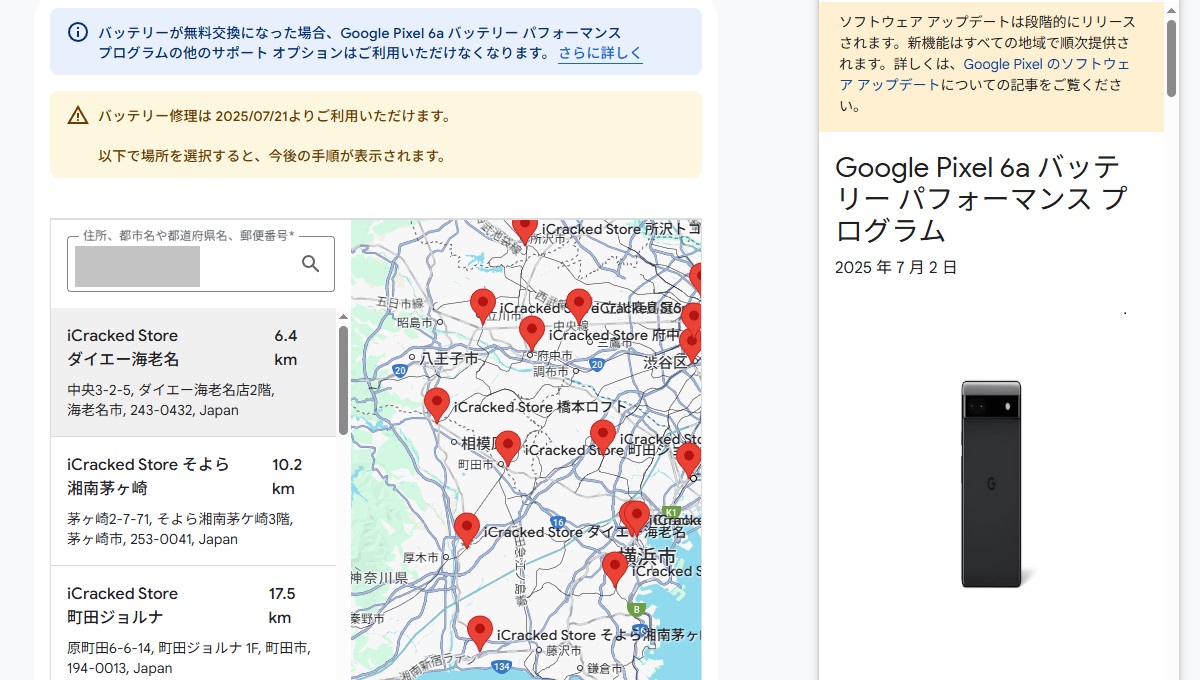This screenshot has width=1200, height=680.
Task: Click the route 134 highway shield on map
Action: (x=502, y=665)
